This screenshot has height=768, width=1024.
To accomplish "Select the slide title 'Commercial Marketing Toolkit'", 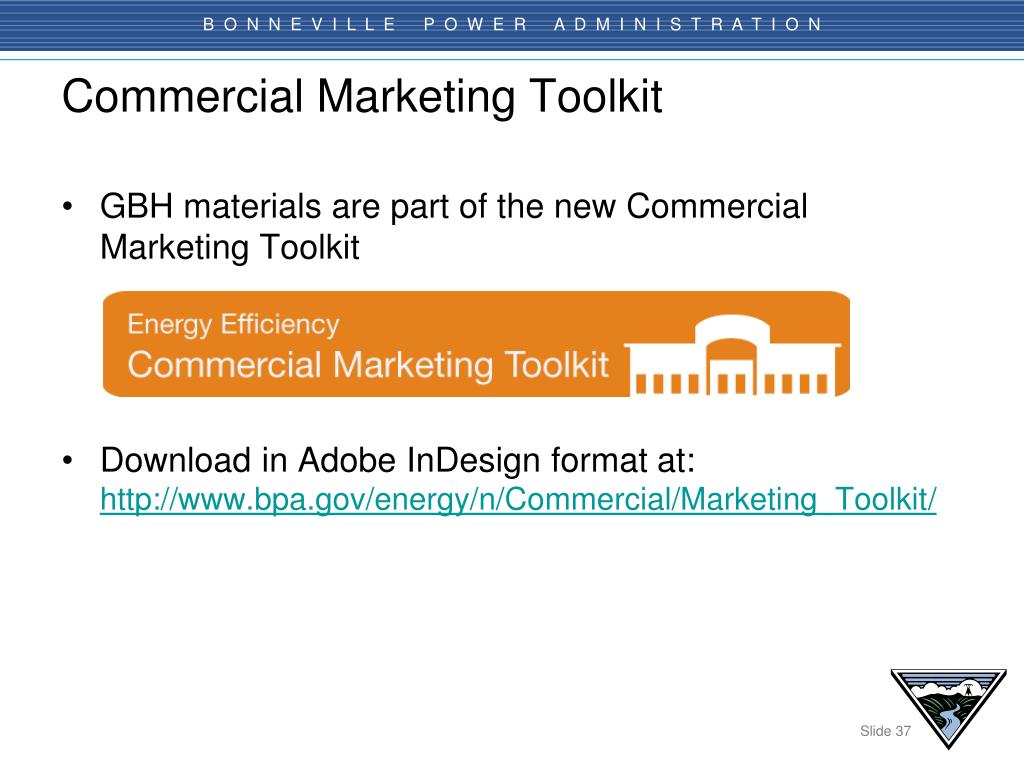I will coord(362,97).
